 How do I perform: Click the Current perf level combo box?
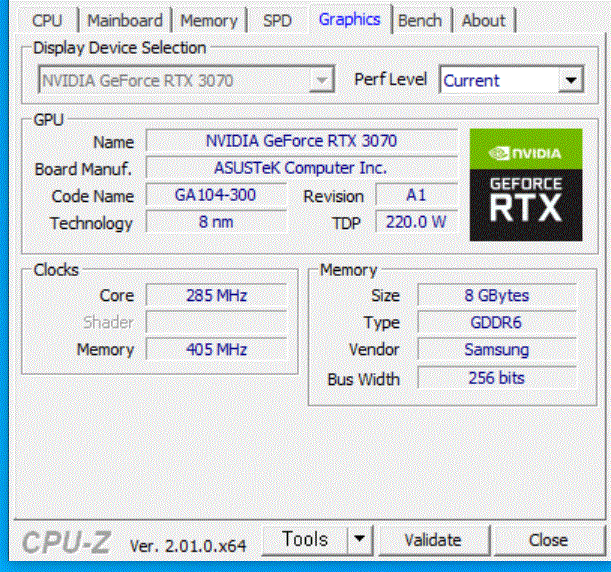(x=511, y=80)
